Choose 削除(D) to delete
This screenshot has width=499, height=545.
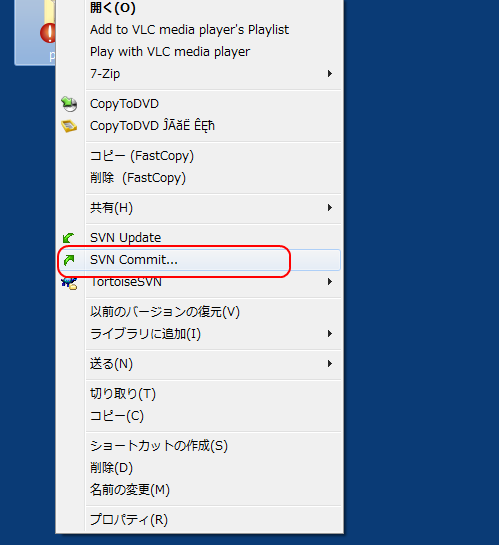click(198, 468)
